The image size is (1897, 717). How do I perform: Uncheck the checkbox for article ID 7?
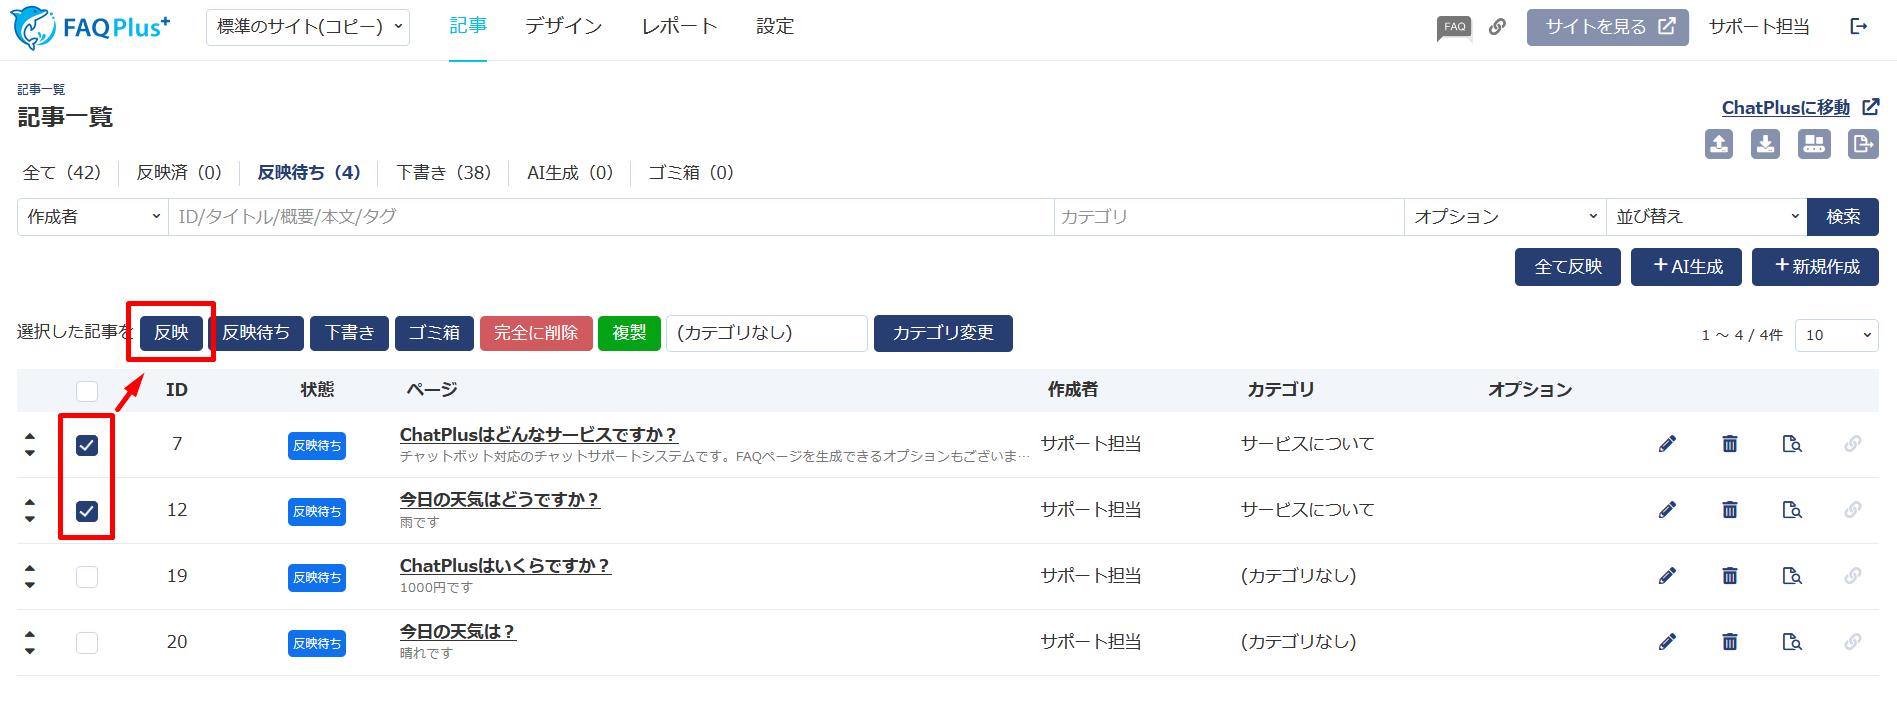pyautogui.click(x=87, y=445)
